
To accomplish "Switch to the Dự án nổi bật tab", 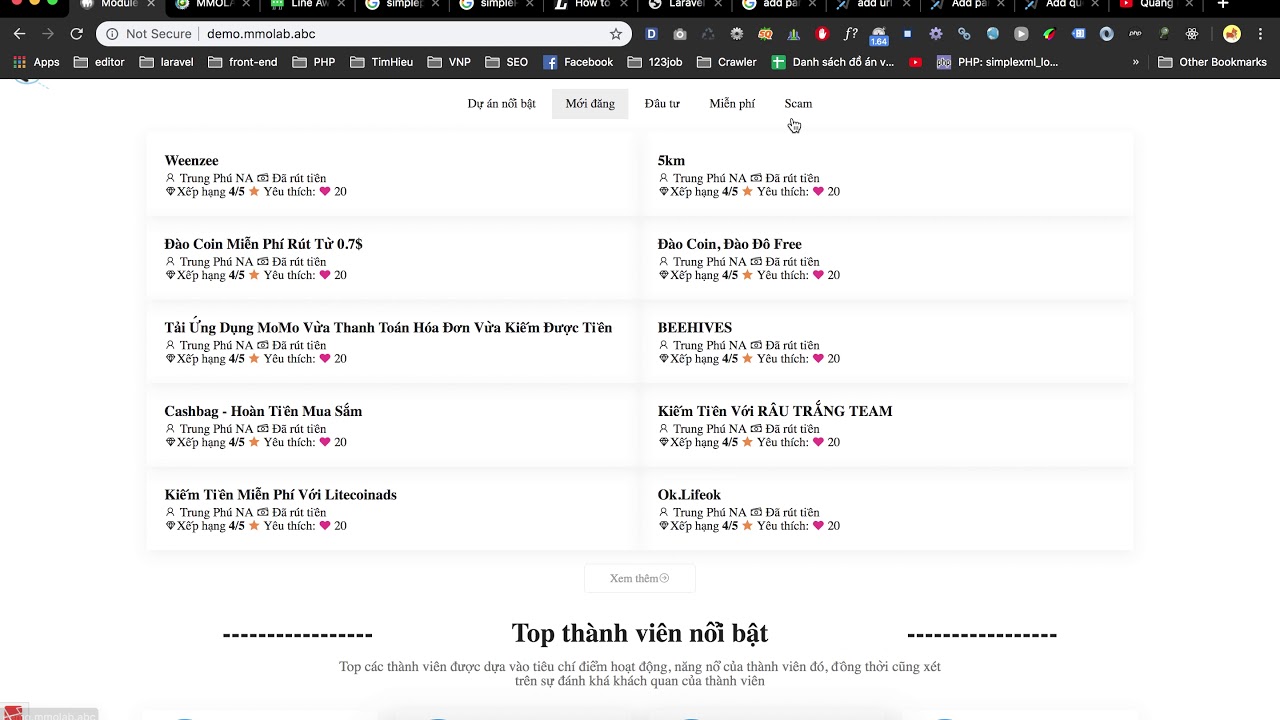I will coord(501,104).
